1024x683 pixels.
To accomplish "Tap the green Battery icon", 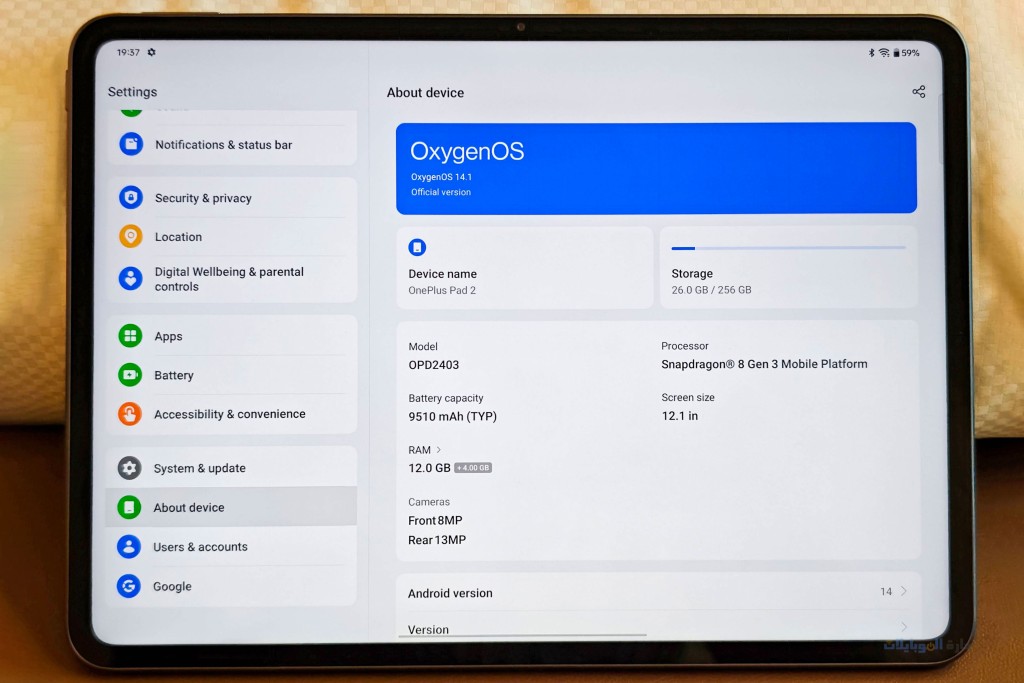I will pyautogui.click(x=130, y=375).
